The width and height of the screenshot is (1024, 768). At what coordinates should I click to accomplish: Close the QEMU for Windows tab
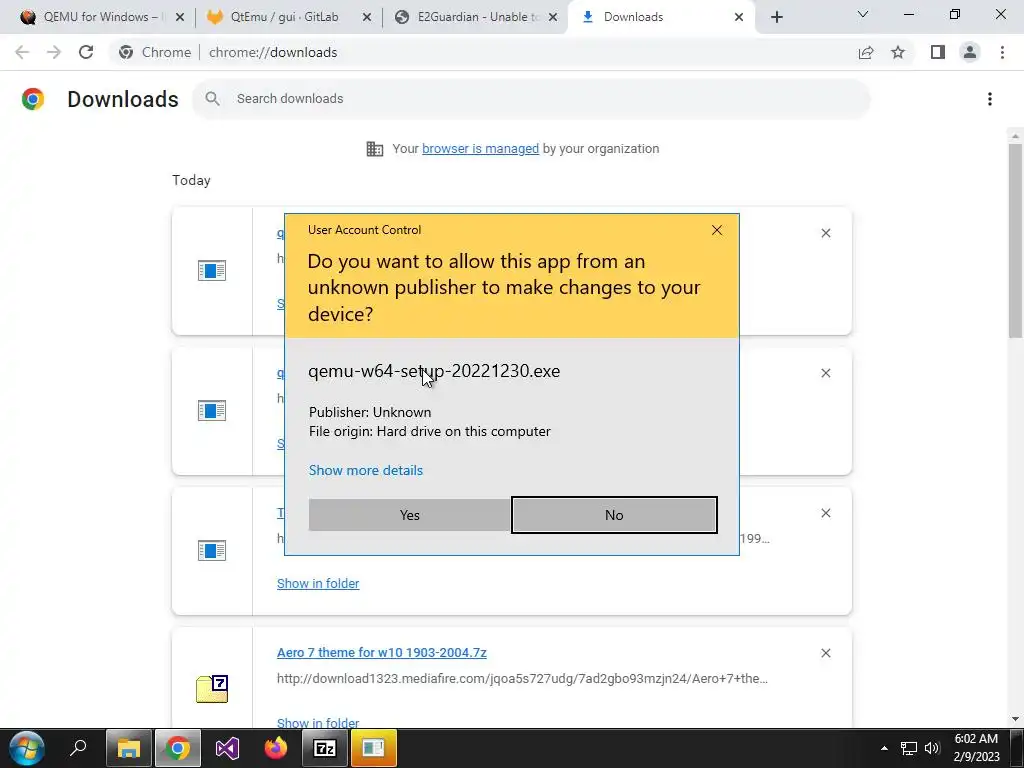click(180, 17)
